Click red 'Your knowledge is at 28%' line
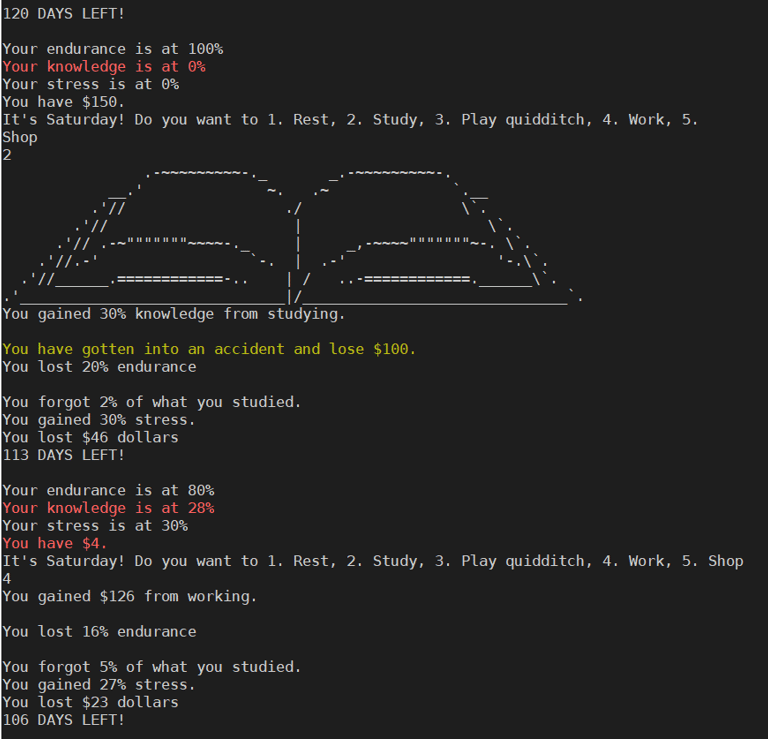 108,508
